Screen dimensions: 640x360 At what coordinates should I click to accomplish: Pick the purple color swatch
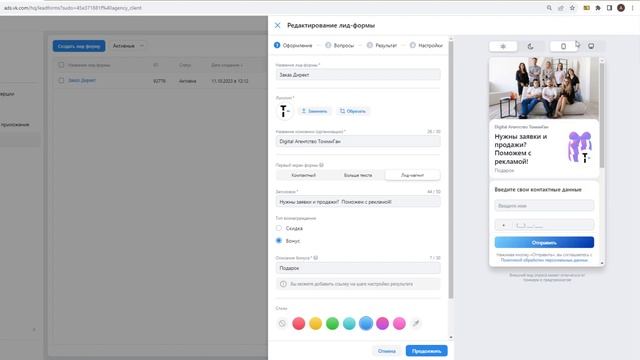click(x=382, y=323)
